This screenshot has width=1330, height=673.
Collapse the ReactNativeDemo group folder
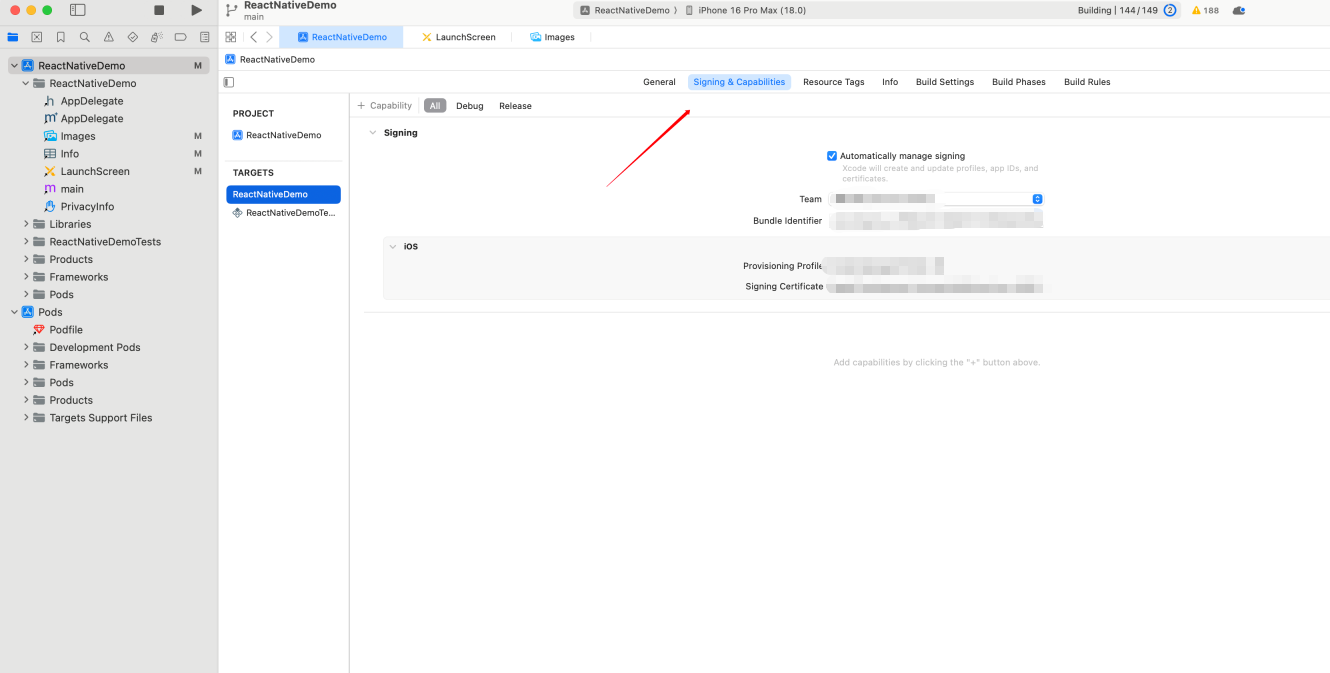click(x=26, y=83)
